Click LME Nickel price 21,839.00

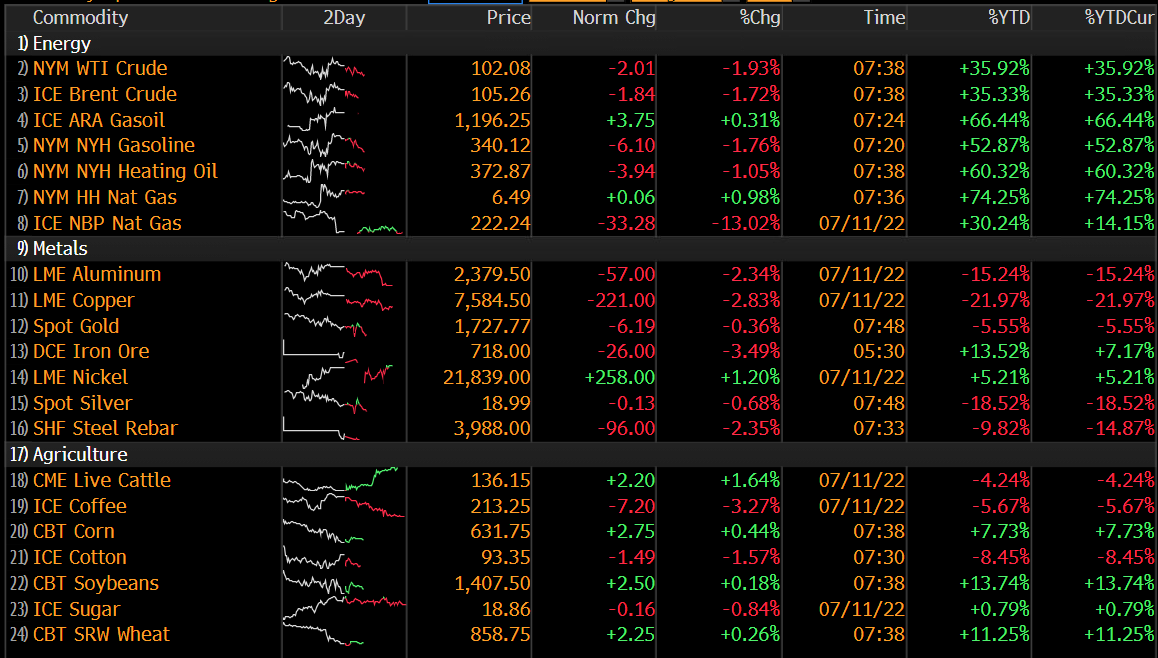pos(487,377)
